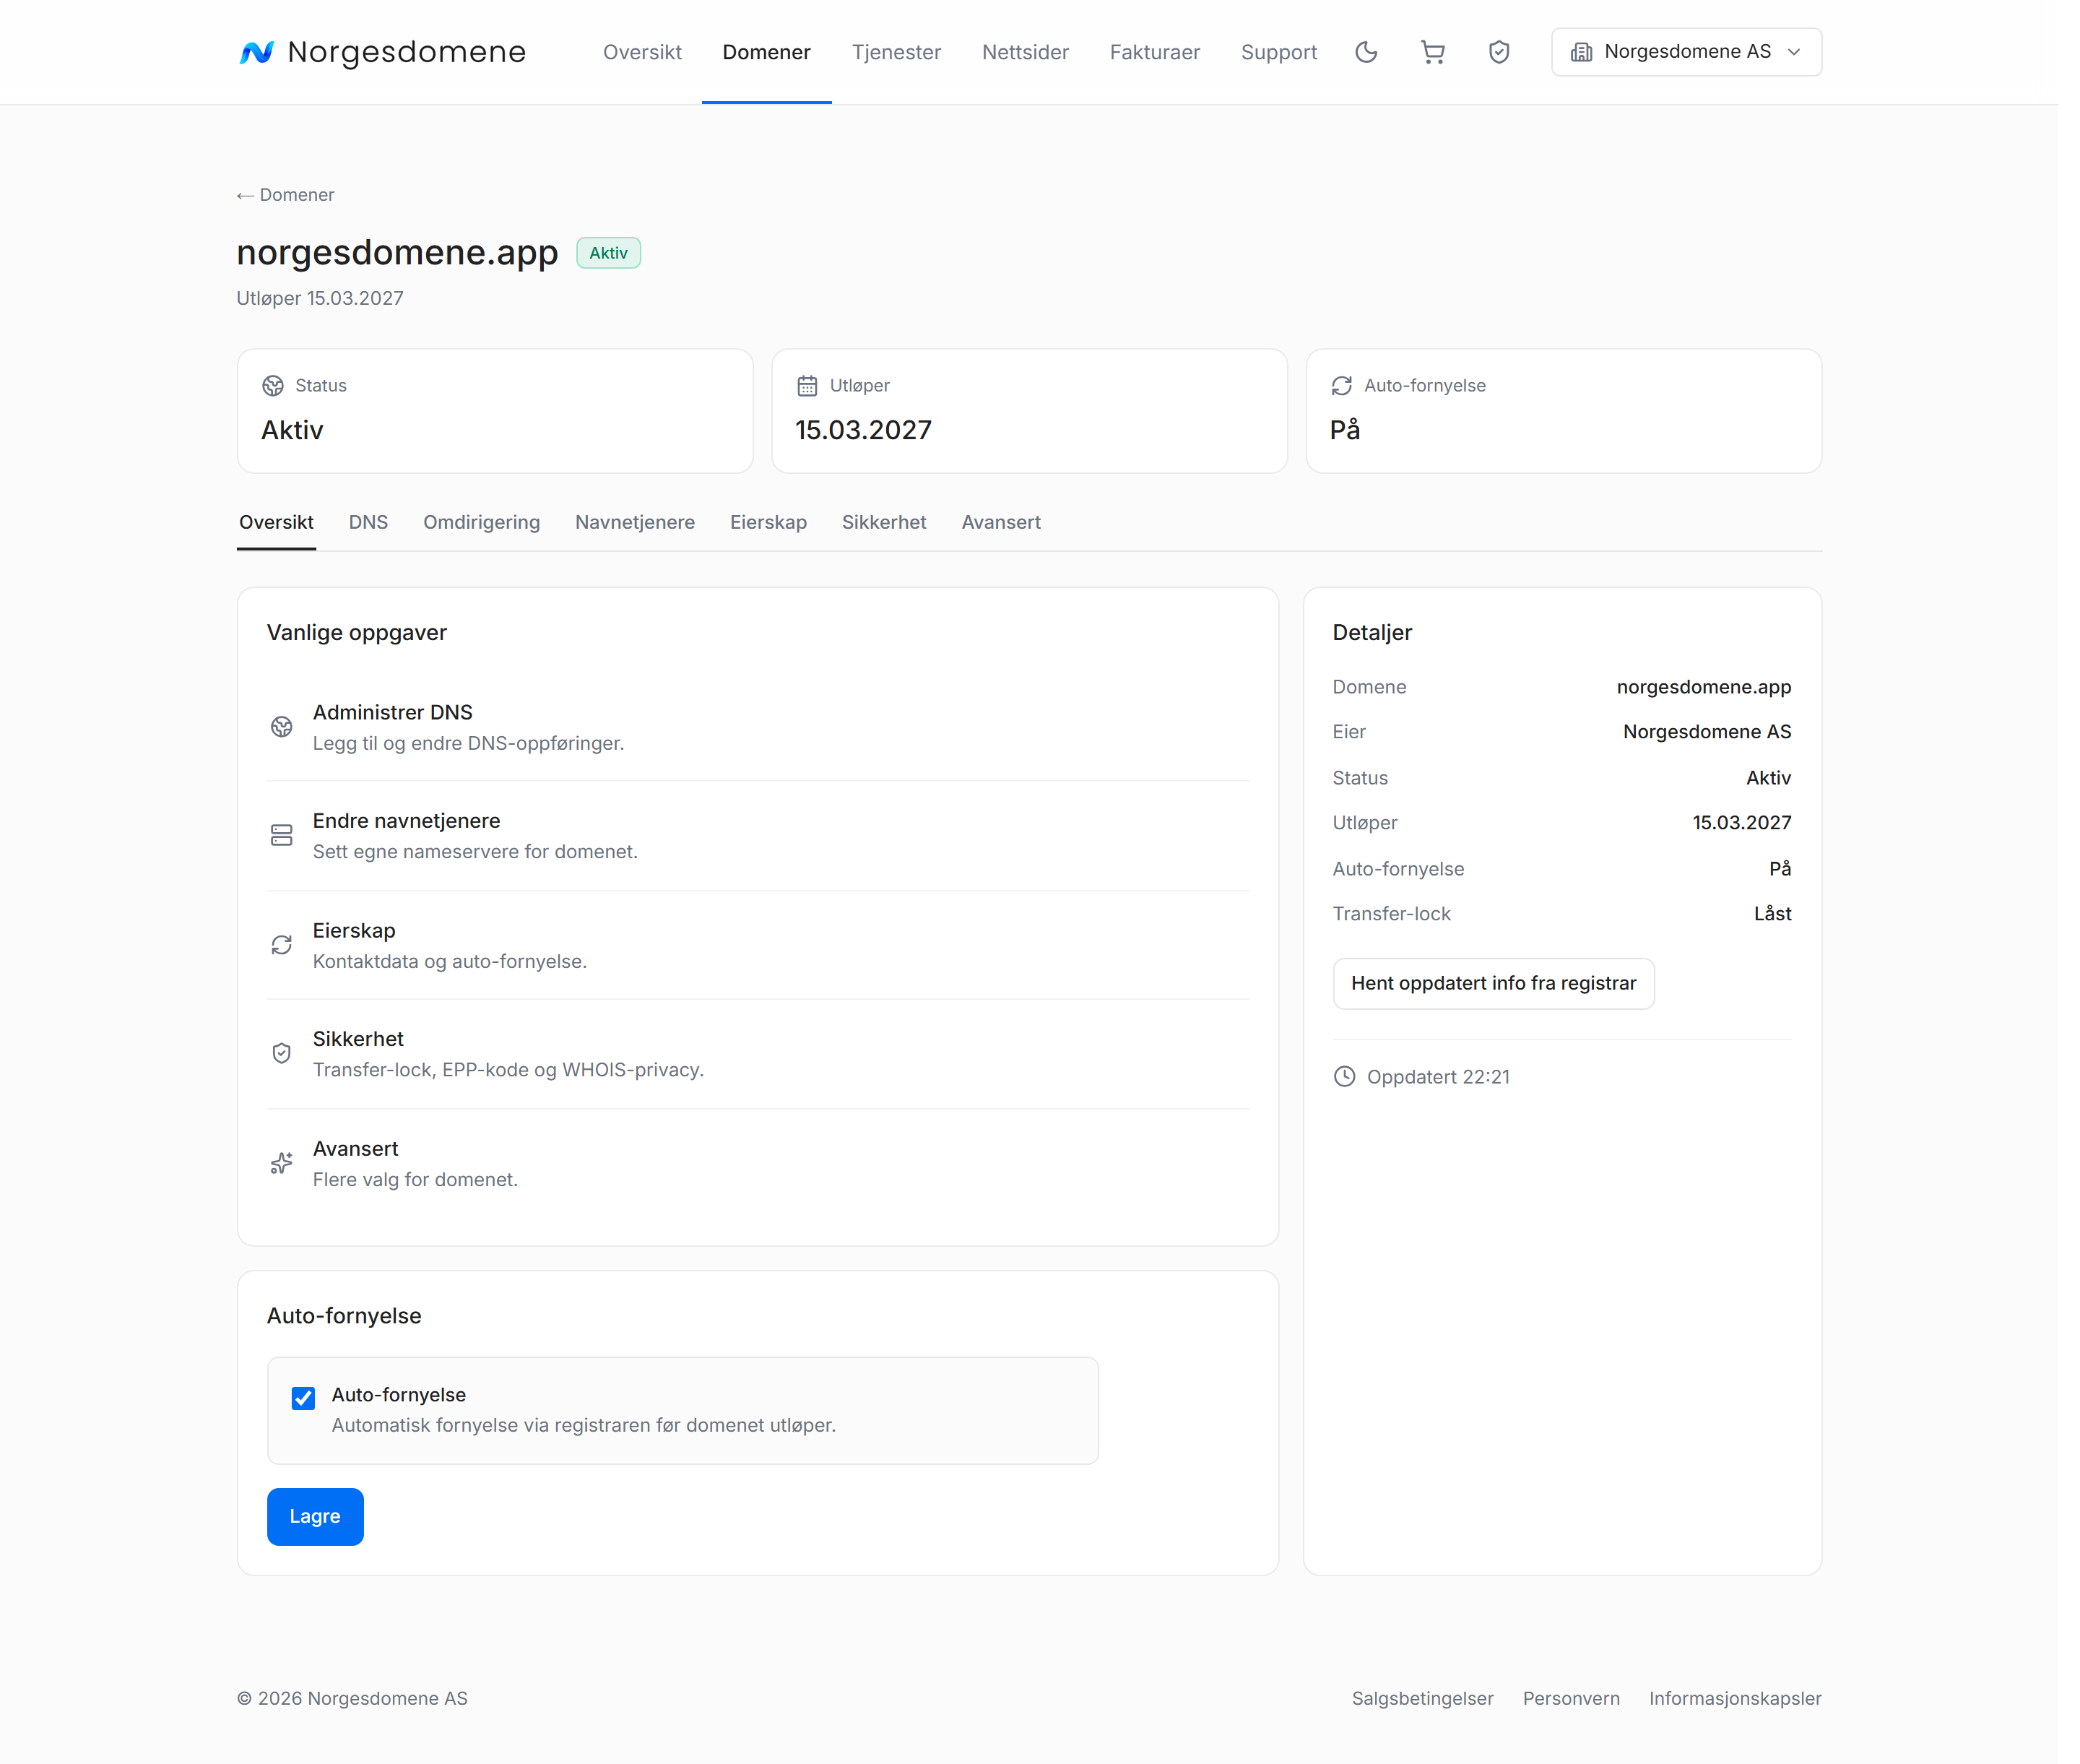Click 'Oppdatert 22:21' text
2080x1764 pixels.
click(1438, 1077)
